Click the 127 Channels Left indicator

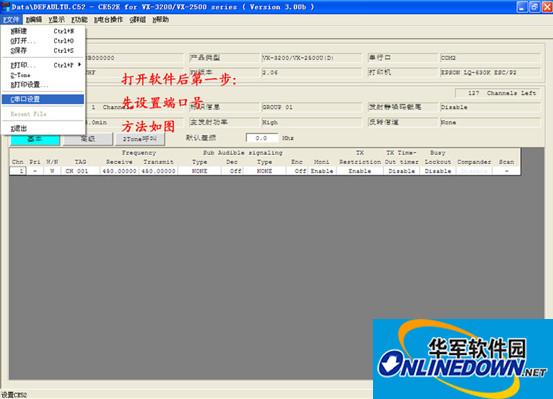(498, 93)
